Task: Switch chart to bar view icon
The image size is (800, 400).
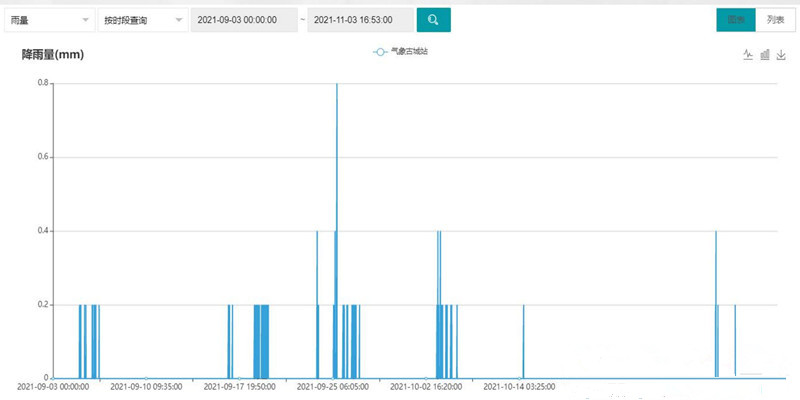Action: (764, 55)
